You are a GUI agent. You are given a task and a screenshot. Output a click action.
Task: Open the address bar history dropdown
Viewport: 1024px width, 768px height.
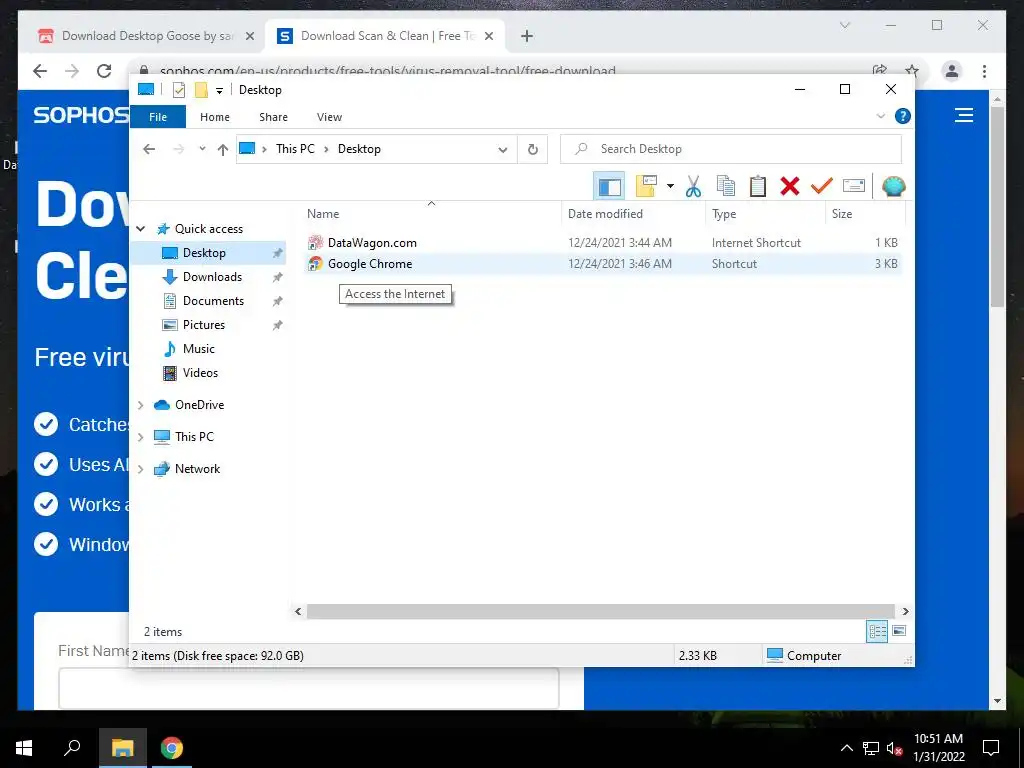[x=503, y=150]
